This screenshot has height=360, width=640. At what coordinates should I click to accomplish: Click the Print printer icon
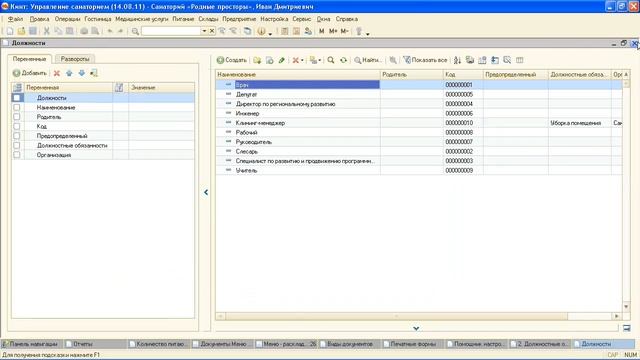[84, 31]
